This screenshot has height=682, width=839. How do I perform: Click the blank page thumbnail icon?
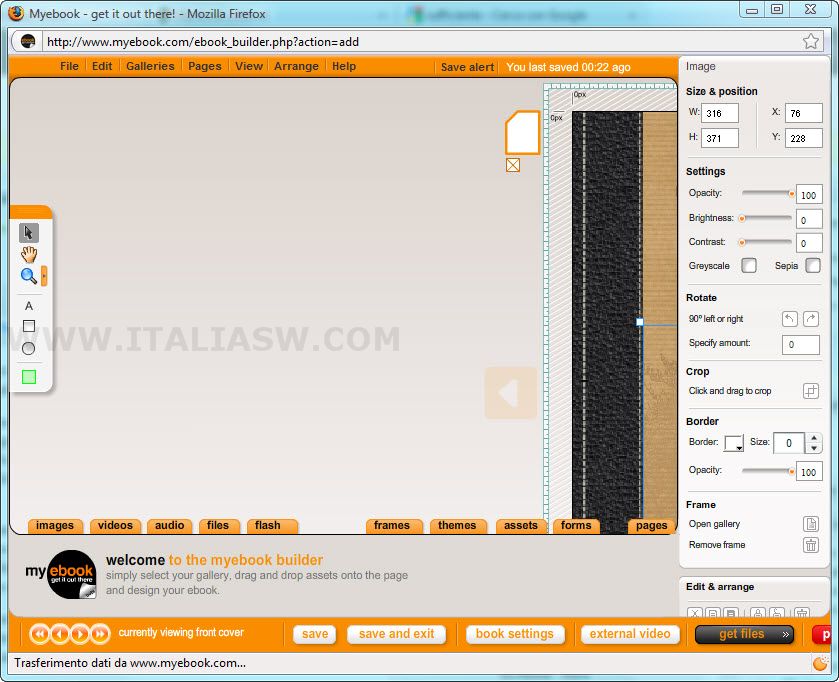(522, 133)
